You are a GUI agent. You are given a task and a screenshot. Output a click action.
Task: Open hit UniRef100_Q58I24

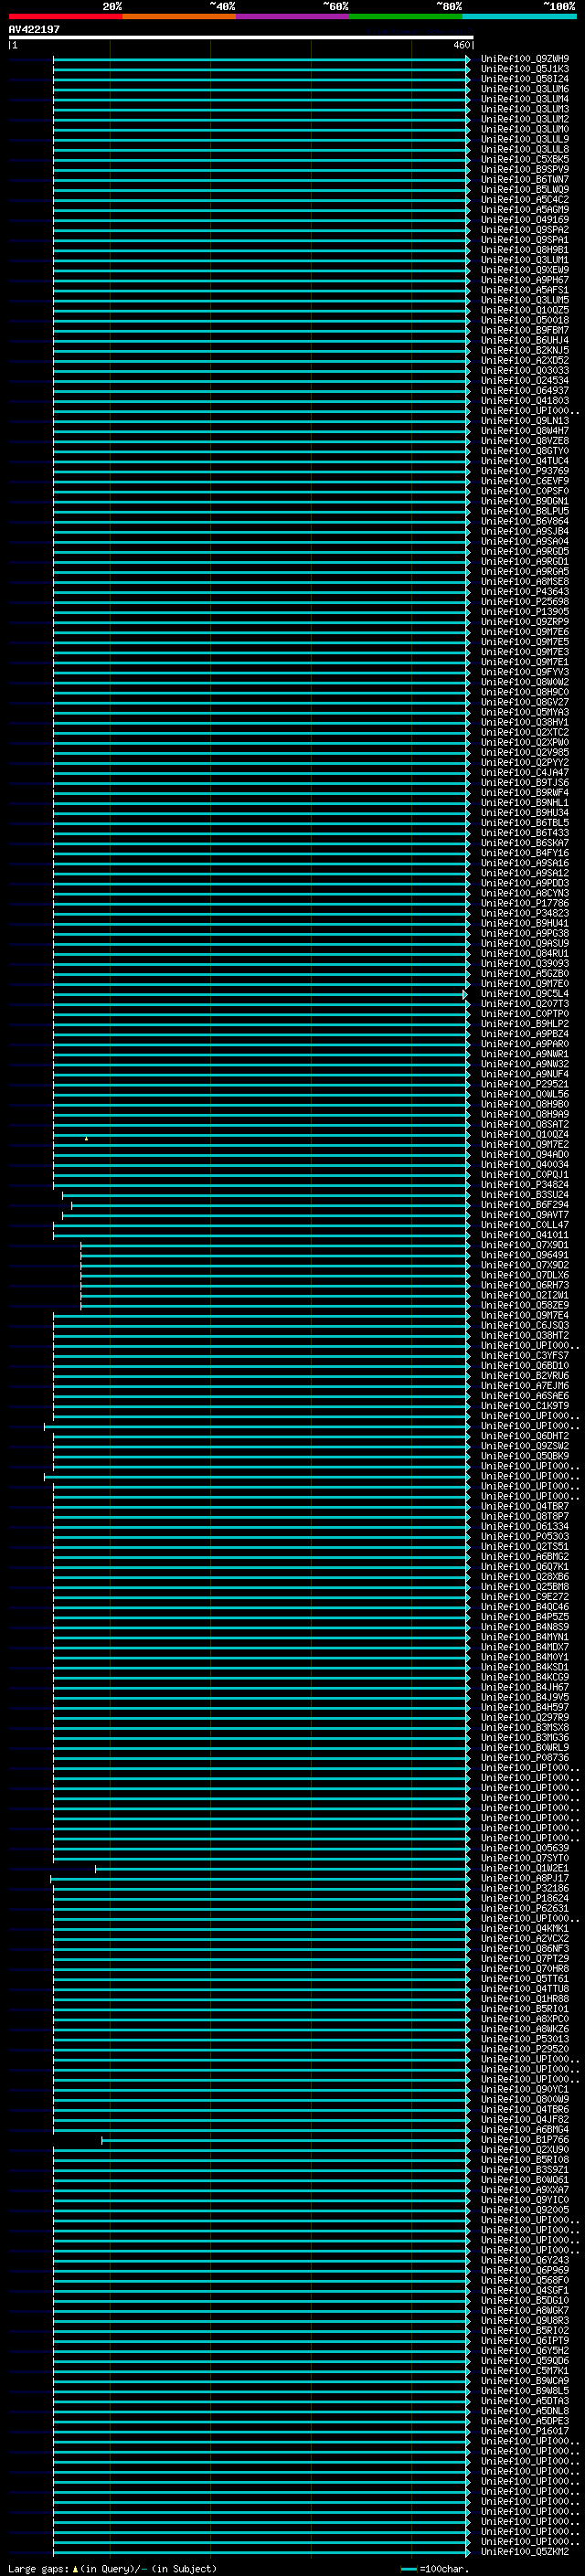point(525,79)
